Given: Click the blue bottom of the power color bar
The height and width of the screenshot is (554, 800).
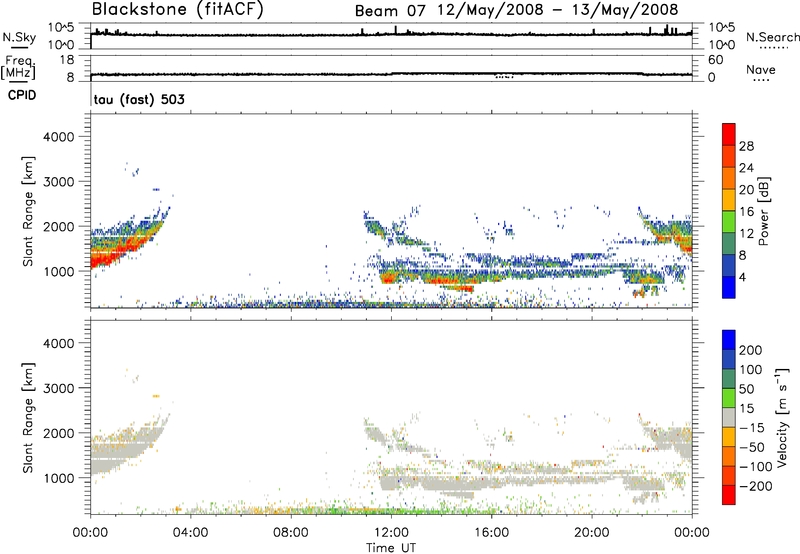Looking at the screenshot, I should (x=729, y=287).
